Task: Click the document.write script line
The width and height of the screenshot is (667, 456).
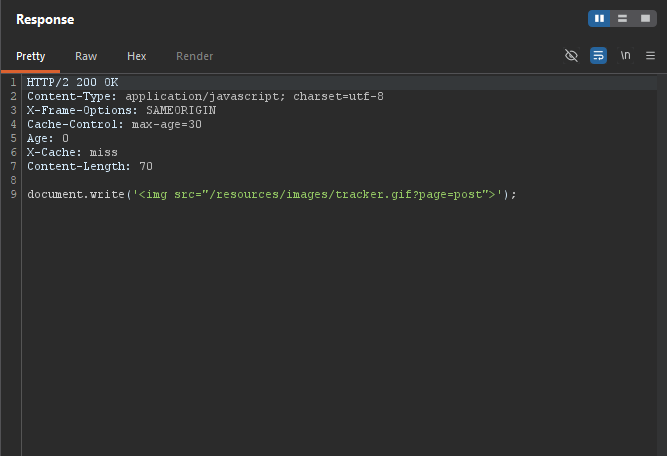Action: pyautogui.click(x=272, y=195)
